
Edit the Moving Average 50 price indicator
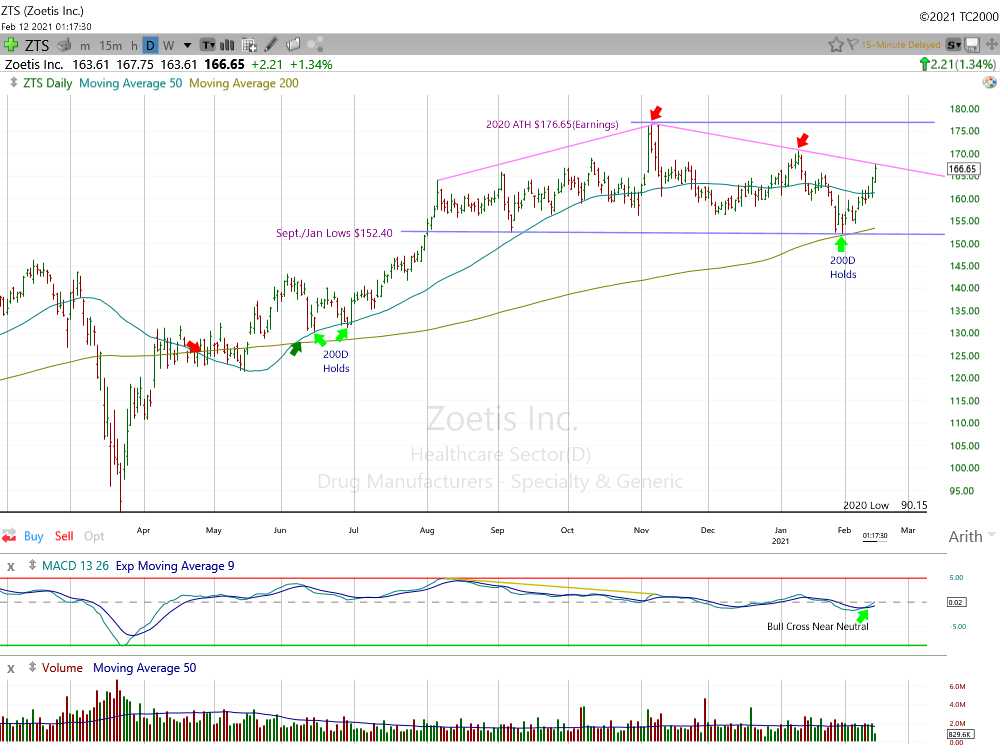[131, 84]
